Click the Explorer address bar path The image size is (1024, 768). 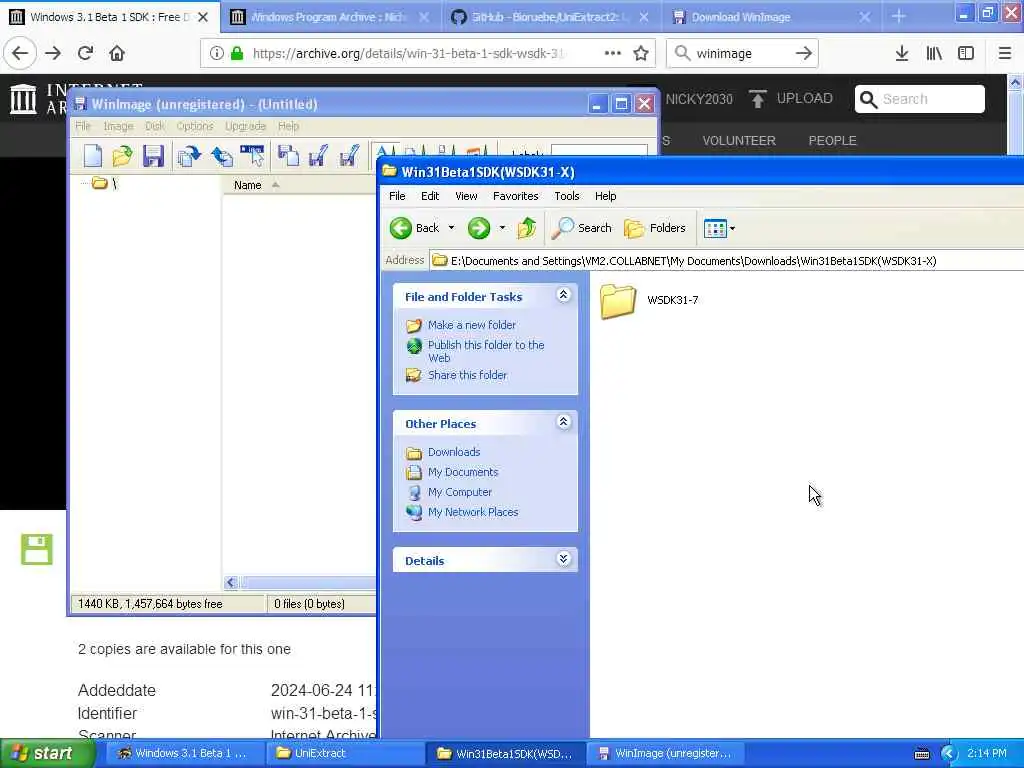point(694,261)
